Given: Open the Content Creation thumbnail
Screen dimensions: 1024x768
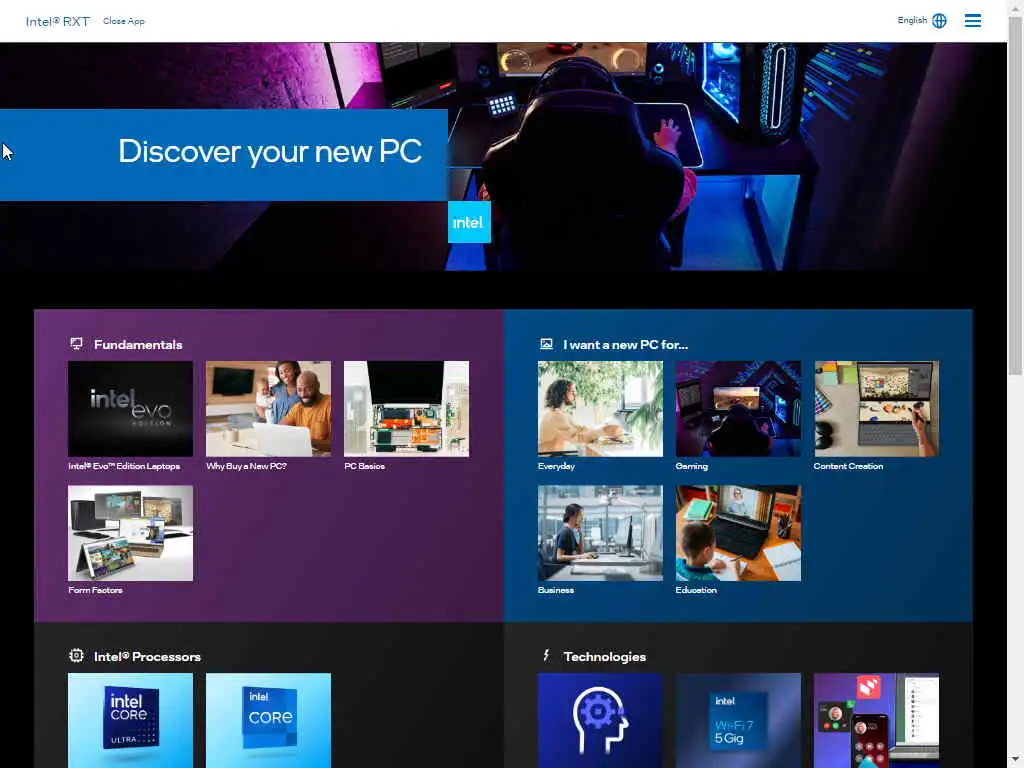Looking at the screenshot, I should pyautogui.click(x=876, y=409).
